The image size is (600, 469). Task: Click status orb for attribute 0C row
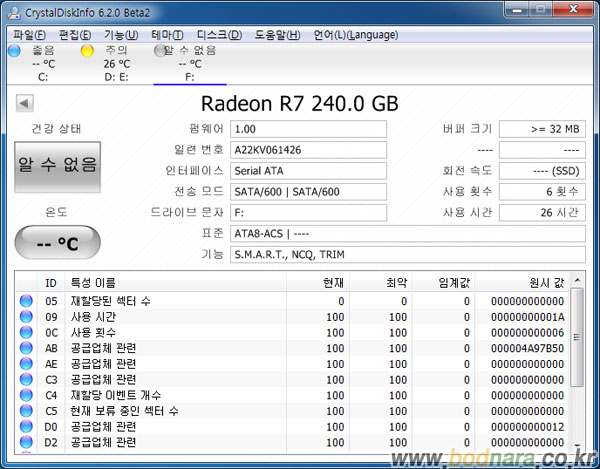[26, 332]
